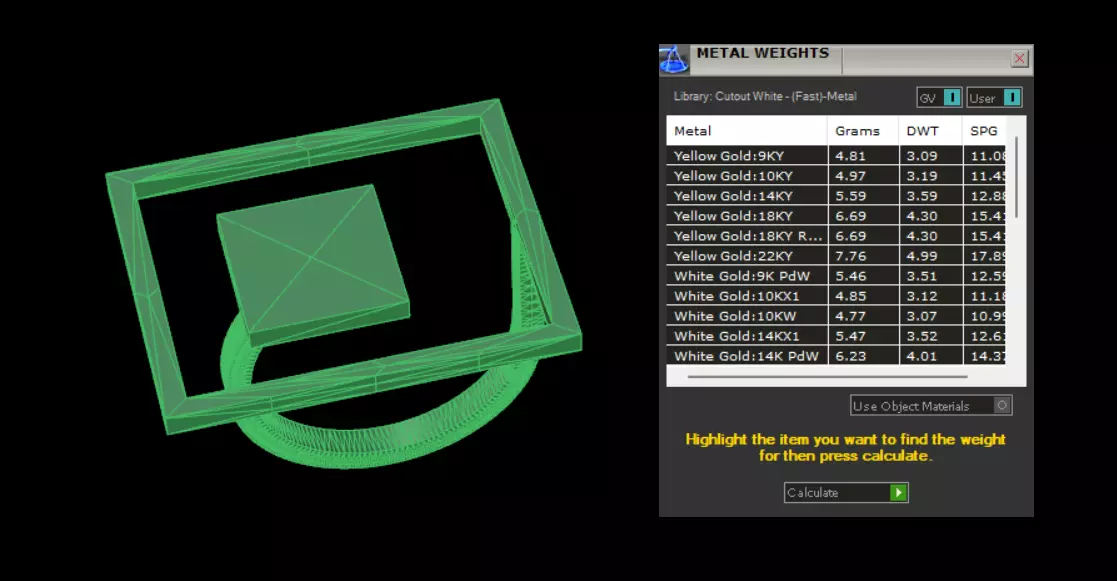Click the green arrow on Calculate
The height and width of the screenshot is (581, 1117).
[x=898, y=493]
